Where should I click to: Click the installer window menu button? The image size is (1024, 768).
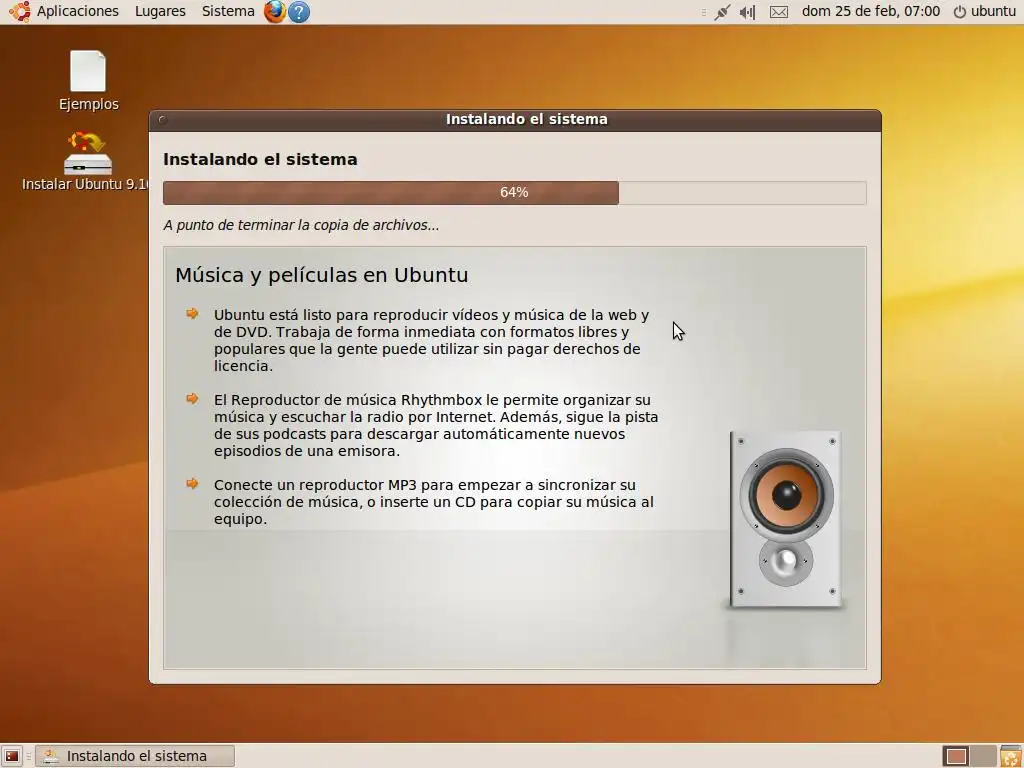pos(163,120)
